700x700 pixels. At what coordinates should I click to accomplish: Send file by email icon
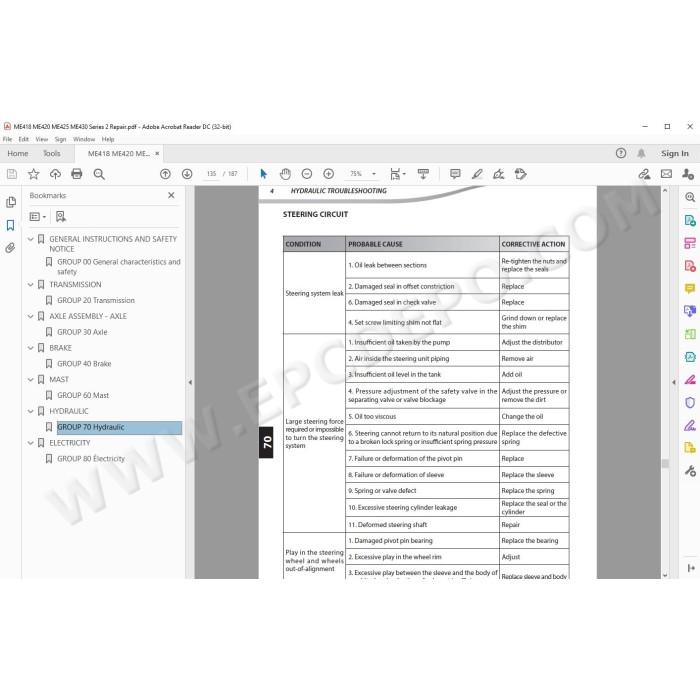[666, 174]
